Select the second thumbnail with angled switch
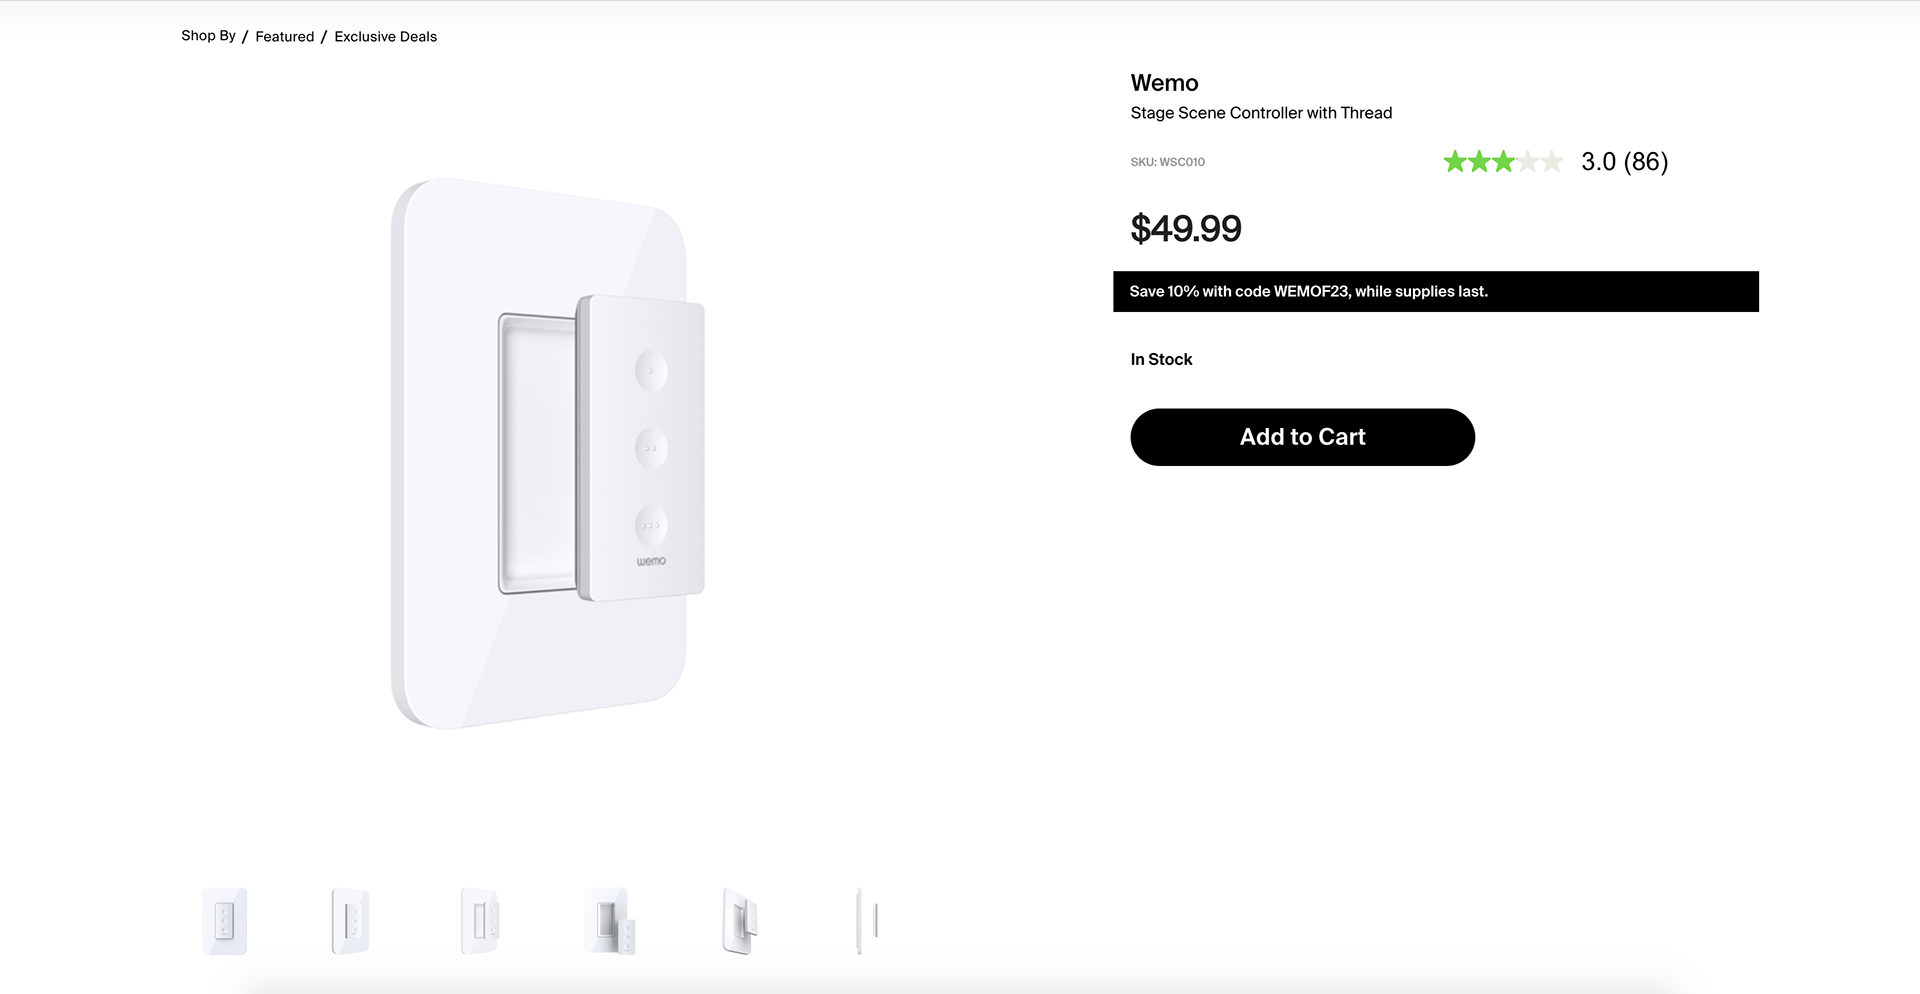Image resolution: width=1920 pixels, height=994 pixels. tap(351, 921)
